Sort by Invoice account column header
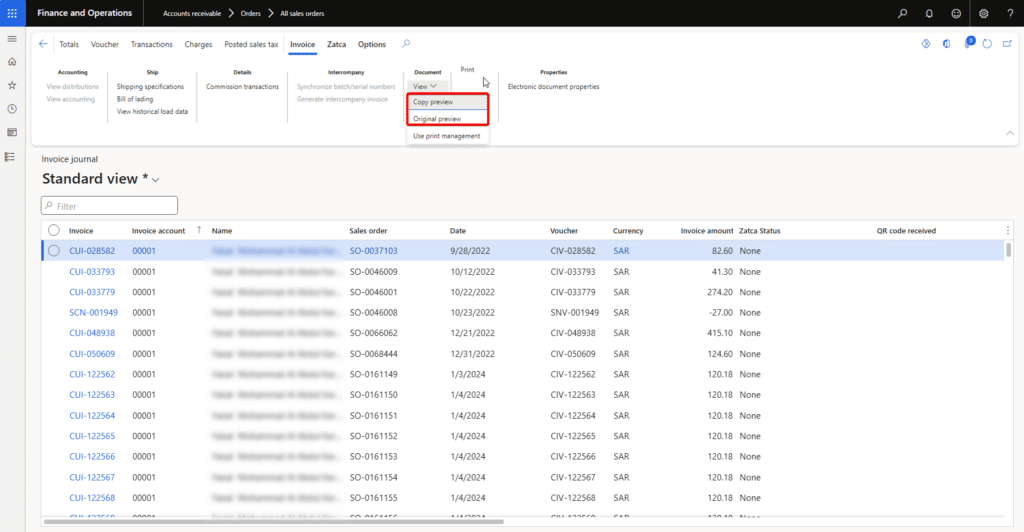The width and height of the screenshot is (1024, 532). 159,230
